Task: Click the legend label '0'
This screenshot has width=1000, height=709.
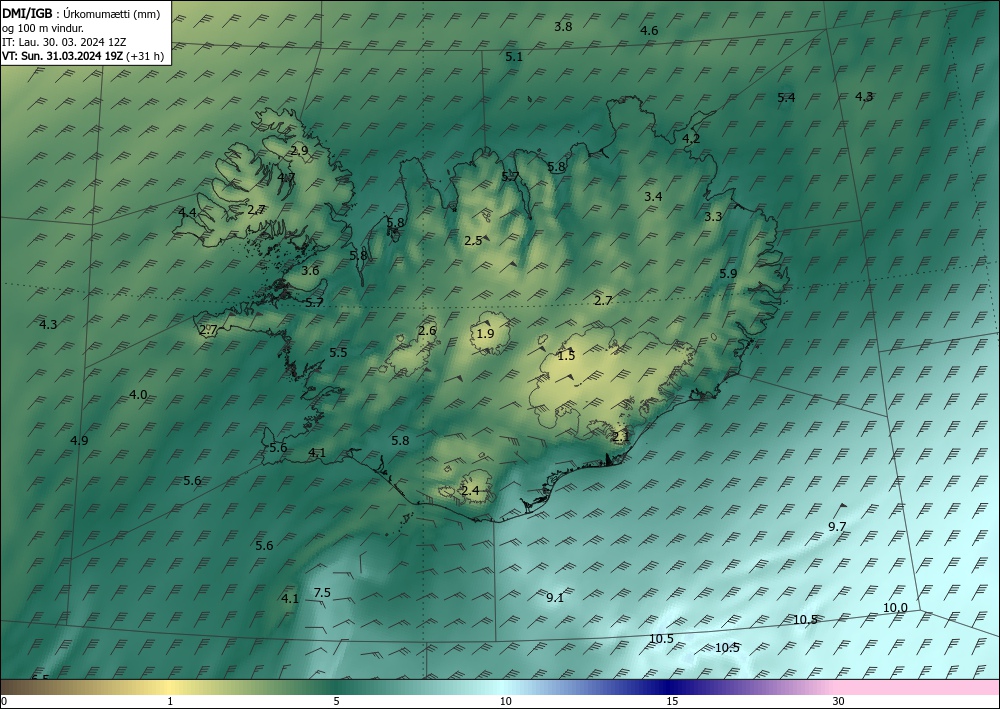Action: coord(4,701)
